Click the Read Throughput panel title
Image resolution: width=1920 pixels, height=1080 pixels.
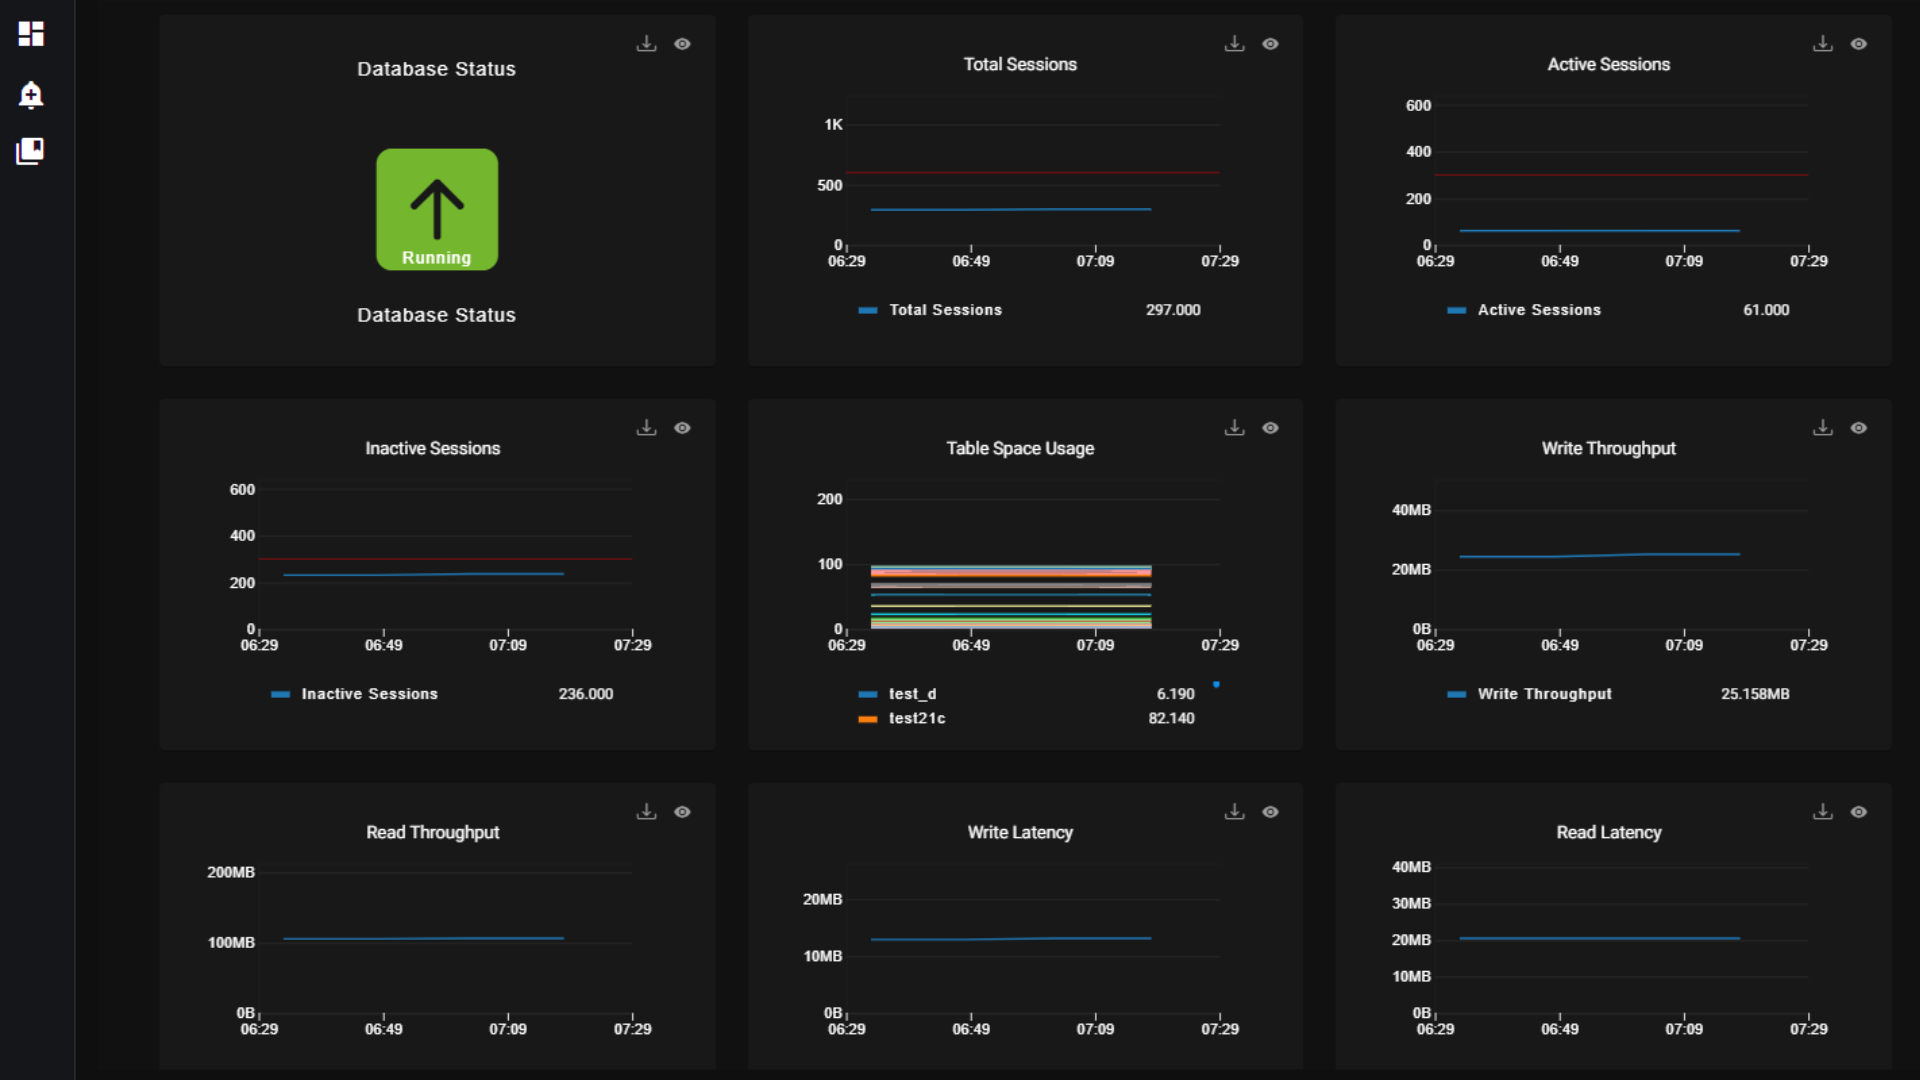click(x=432, y=832)
